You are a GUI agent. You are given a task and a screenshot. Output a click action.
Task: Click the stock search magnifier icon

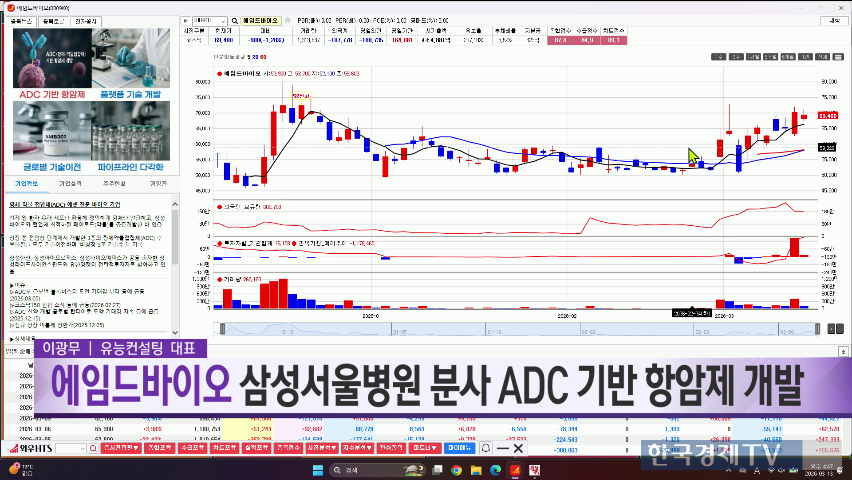234,20
